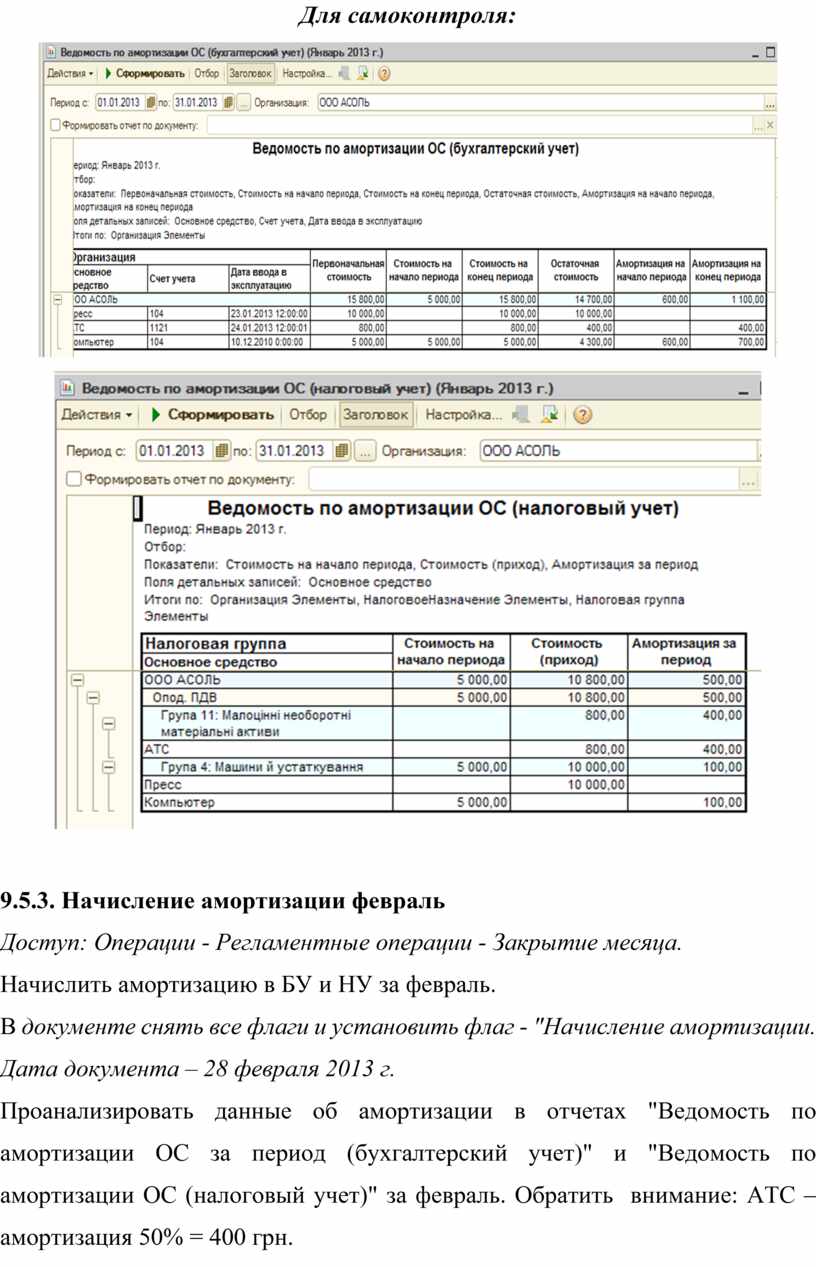Click the Отбор button in the tax report toolbar

click(308, 414)
